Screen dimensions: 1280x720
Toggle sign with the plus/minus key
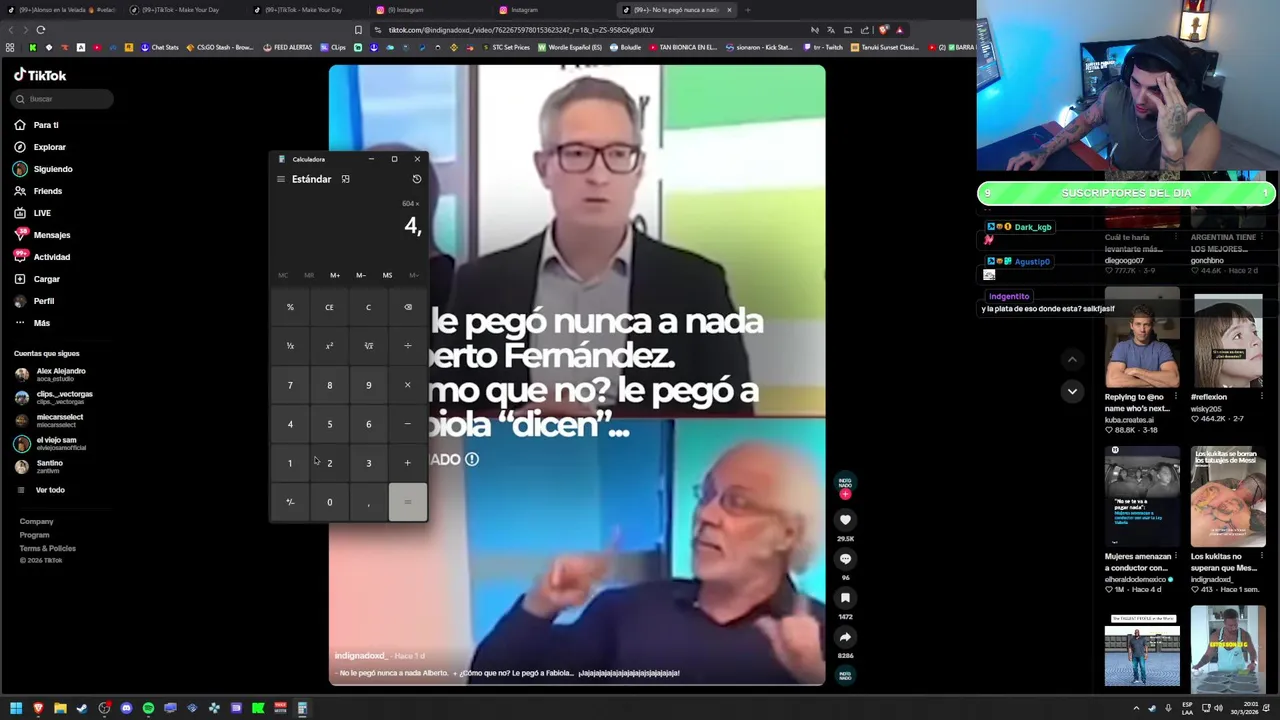tap(290, 502)
